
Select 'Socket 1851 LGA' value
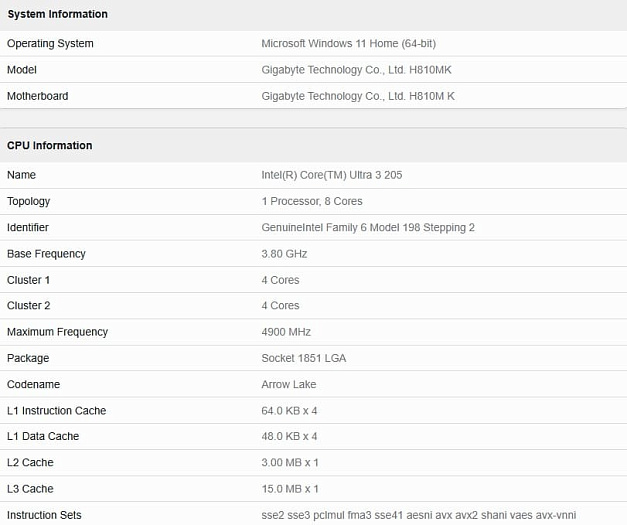tap(304, 358)
